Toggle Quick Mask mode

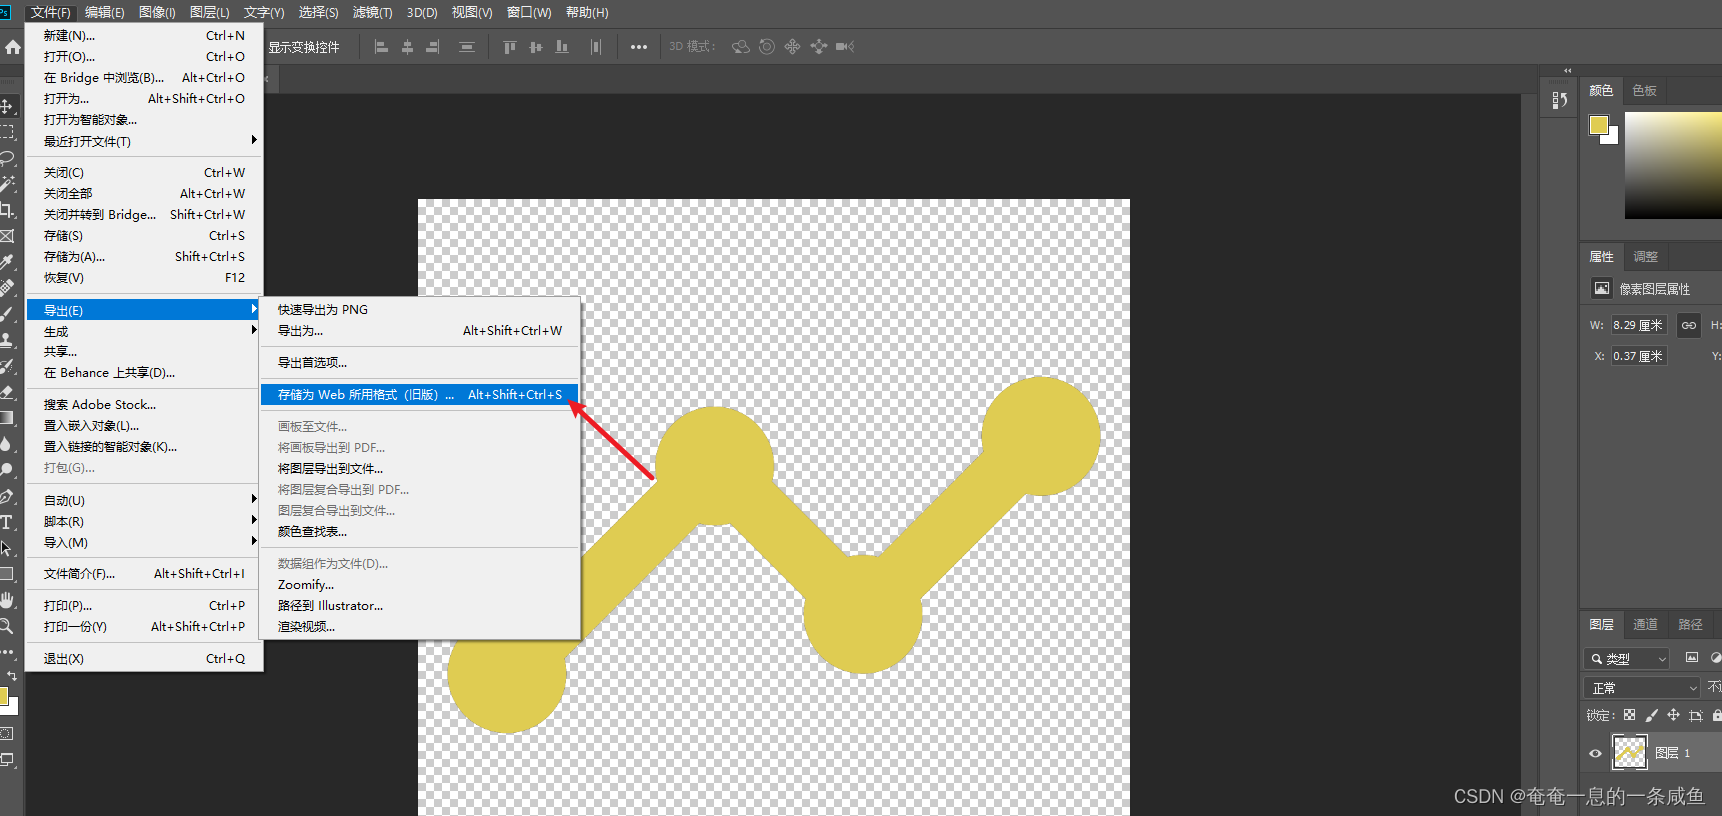point(7,734)
